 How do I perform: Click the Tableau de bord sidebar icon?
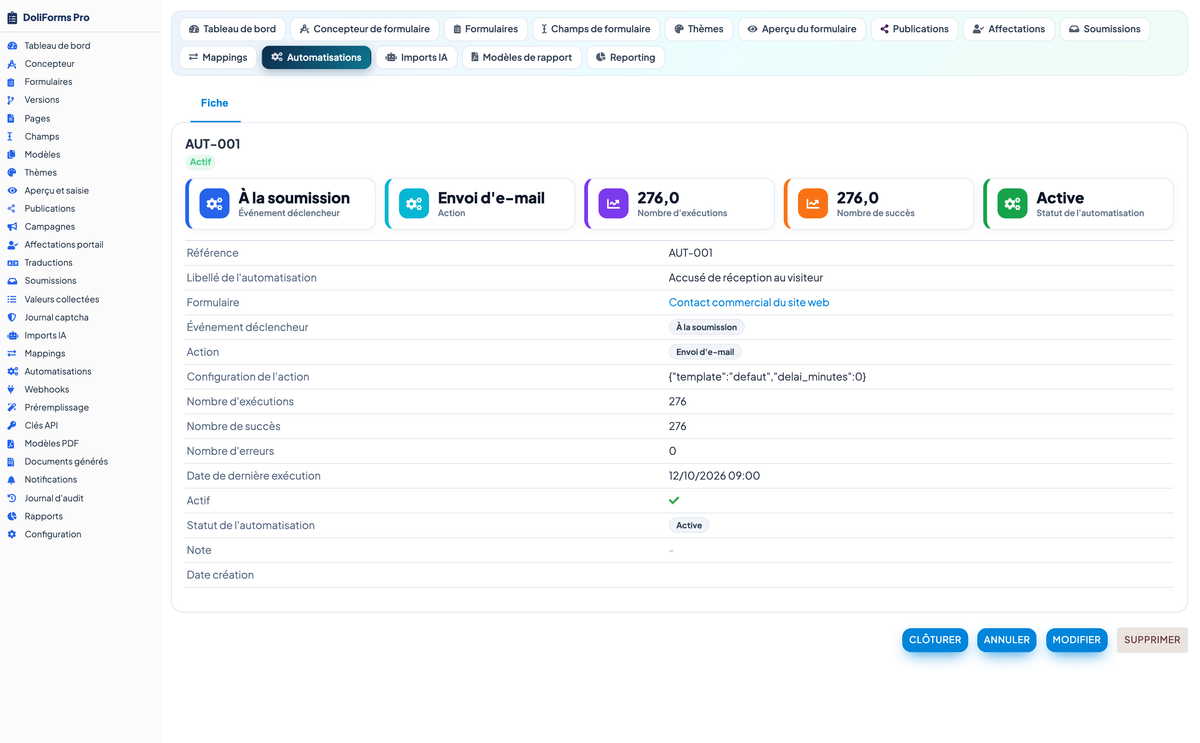point(12,46)
